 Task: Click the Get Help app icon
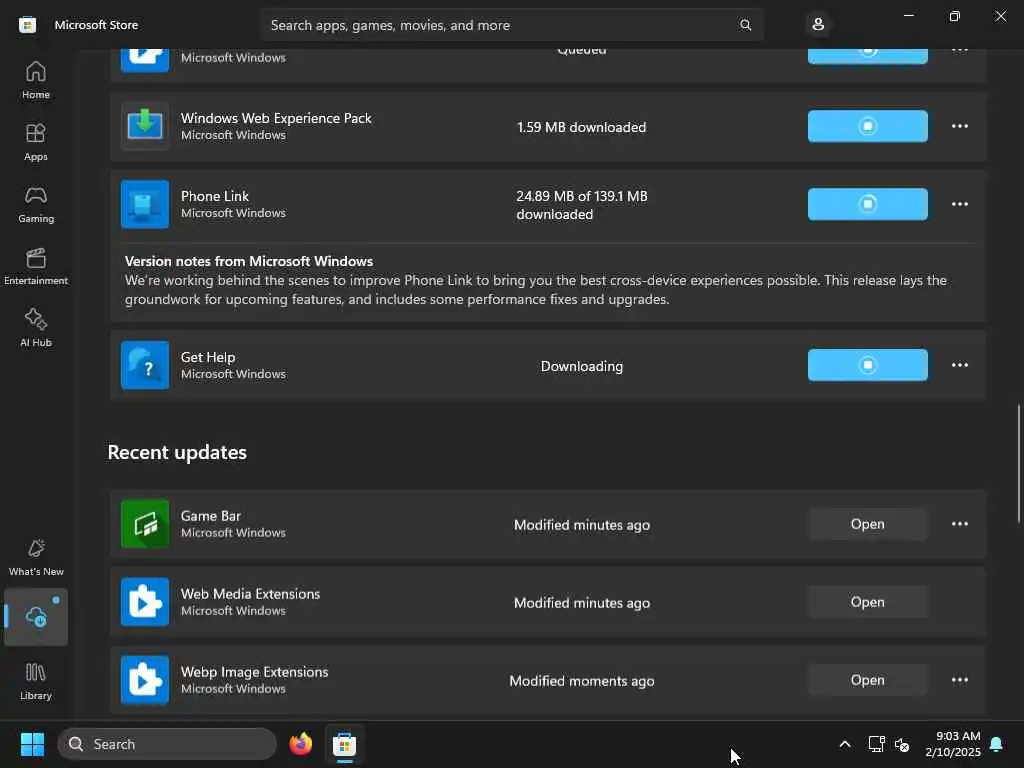pyautogui.click(x=145, y=365)
